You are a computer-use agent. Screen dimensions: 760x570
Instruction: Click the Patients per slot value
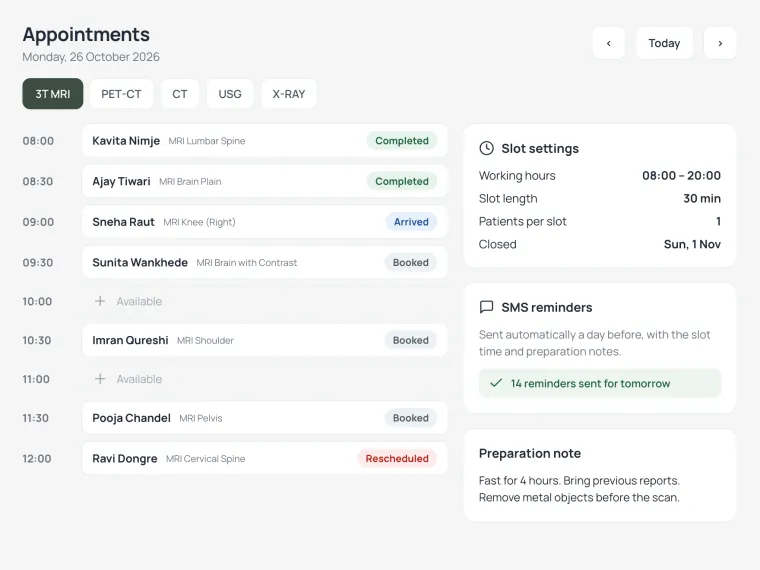coord(718,222)
